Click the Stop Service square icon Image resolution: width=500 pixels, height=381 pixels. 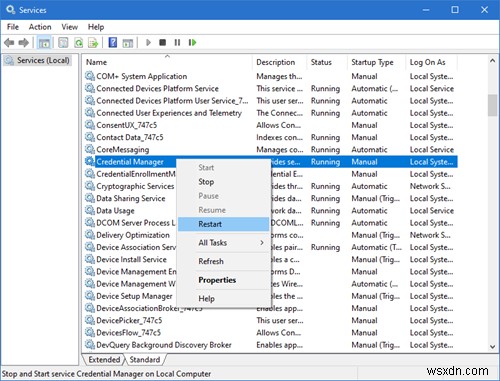click(163, 43)
